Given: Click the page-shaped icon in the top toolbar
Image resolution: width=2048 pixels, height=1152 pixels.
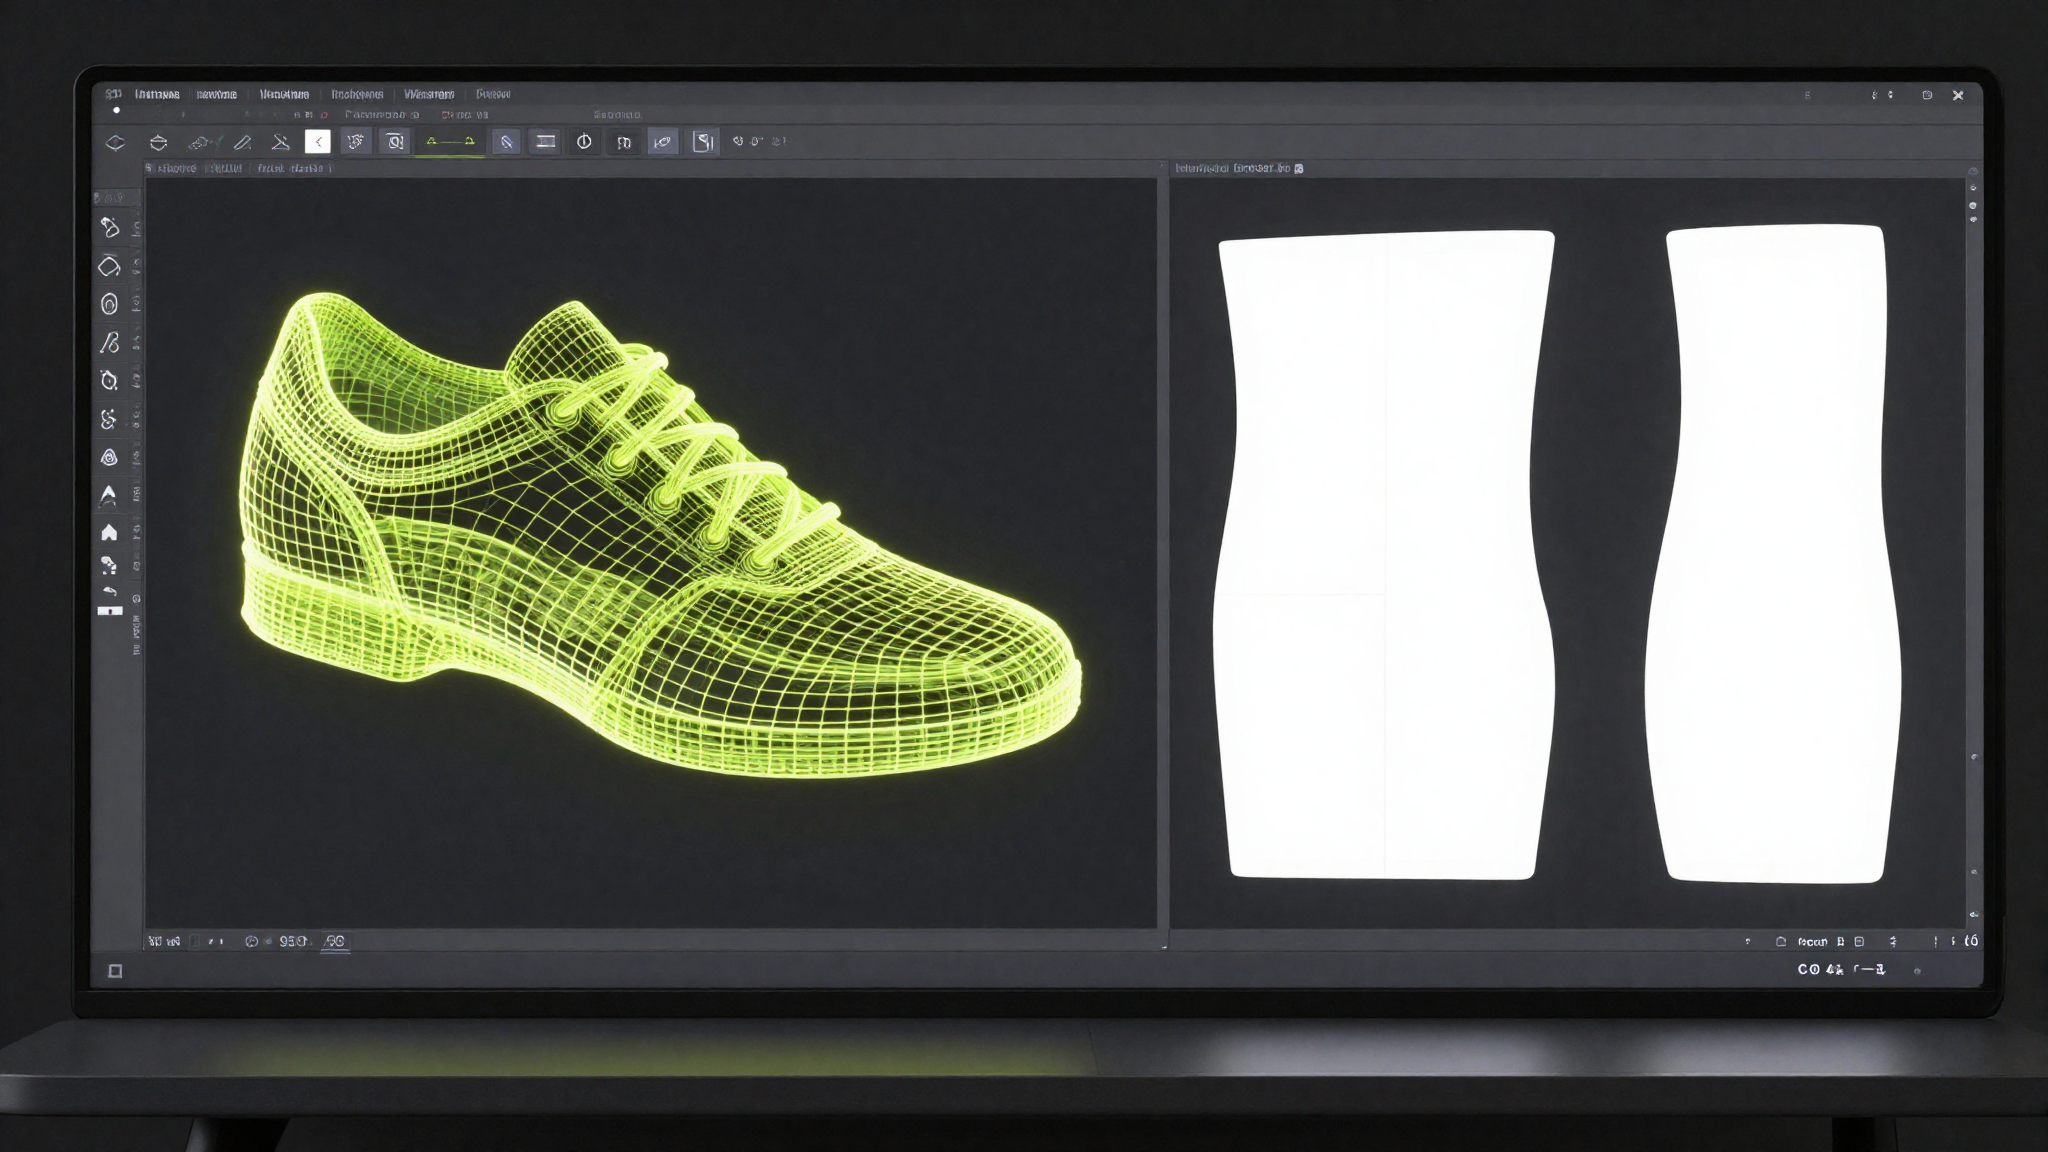Looking at the screenshot, I should (x=704, y=142).
